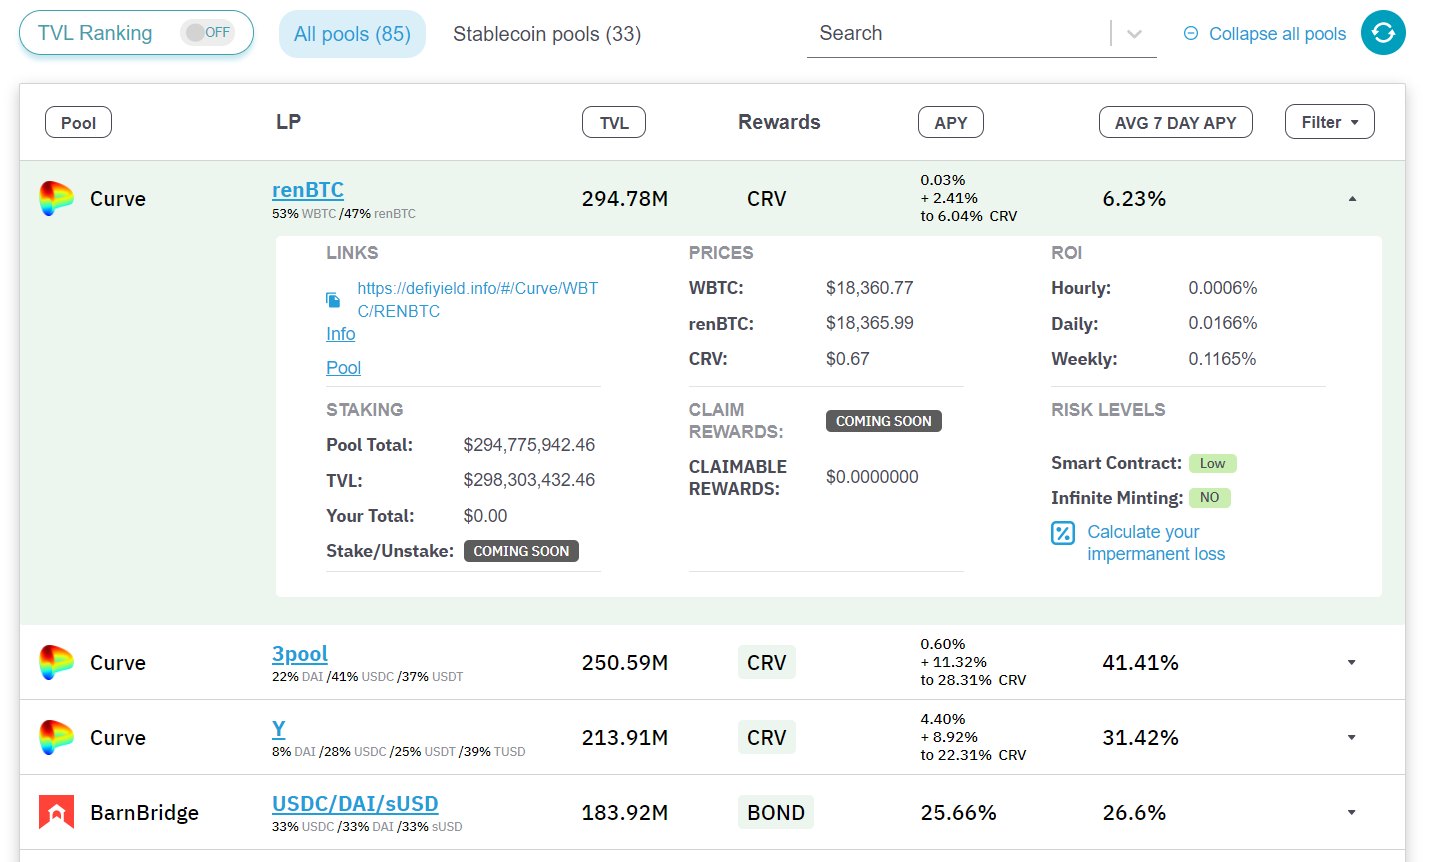This screenshot has width=1440, height=862.
Task: Click the CRV reward tag in 3pool row
Action: tap(767, 663)
